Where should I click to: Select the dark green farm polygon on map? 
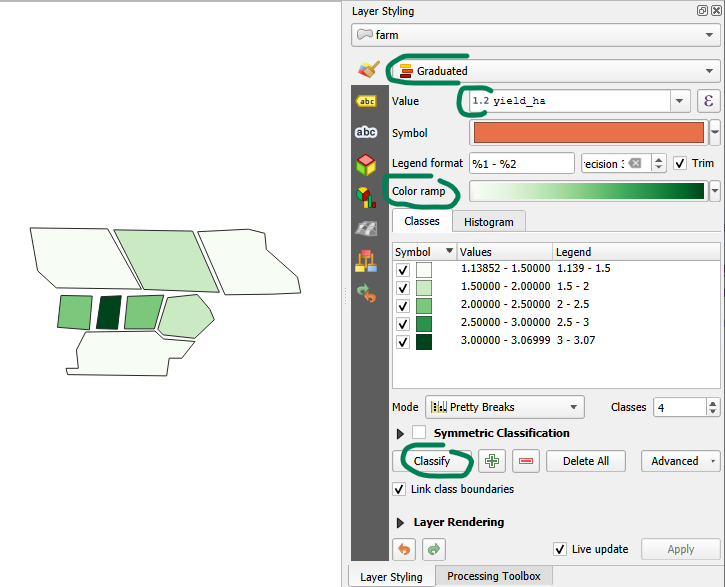click(109, 312)
